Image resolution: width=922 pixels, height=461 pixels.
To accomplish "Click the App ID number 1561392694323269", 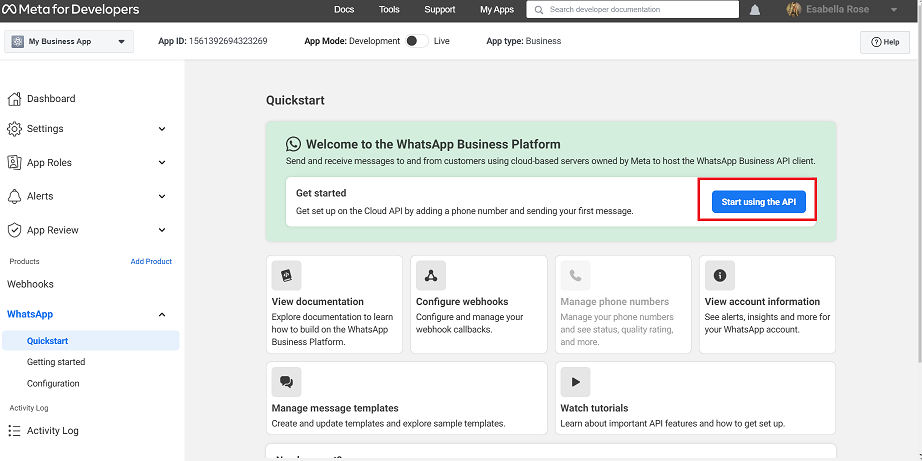I will tap(228, 41).
